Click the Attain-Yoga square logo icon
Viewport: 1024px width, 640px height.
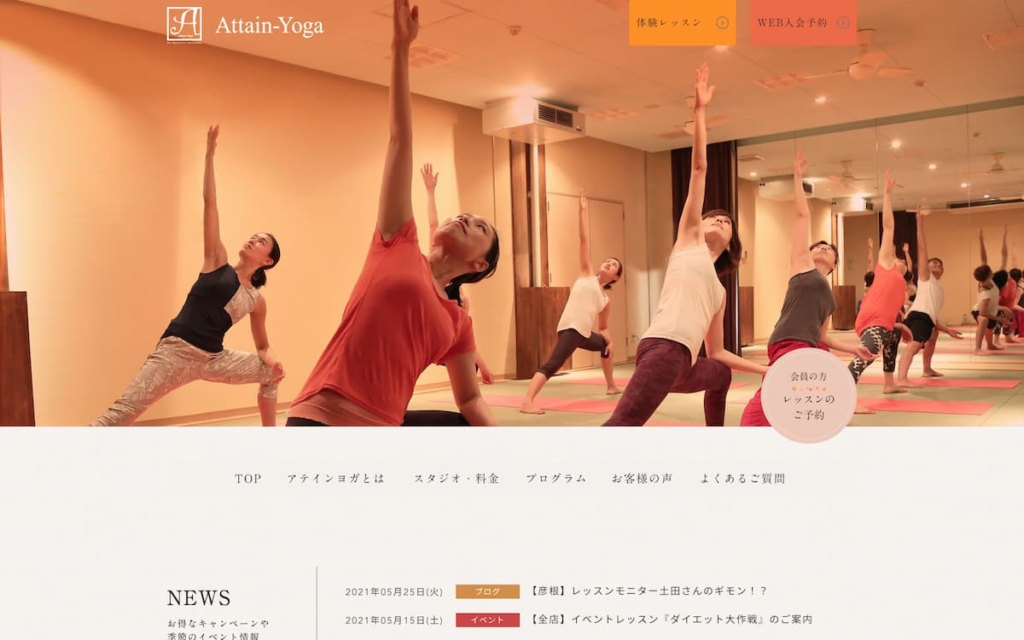click(184, 24)
